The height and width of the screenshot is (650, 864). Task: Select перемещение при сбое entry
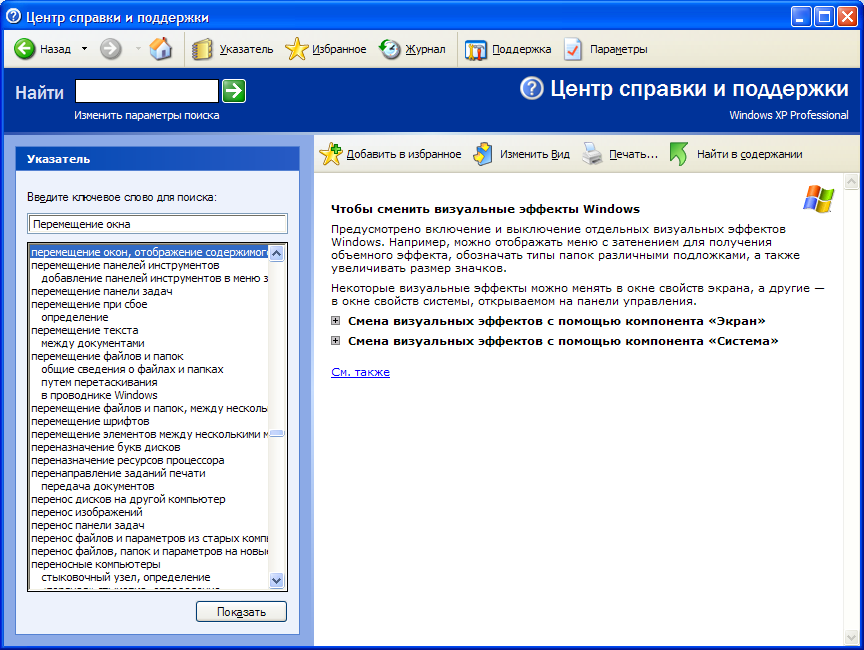89,304
